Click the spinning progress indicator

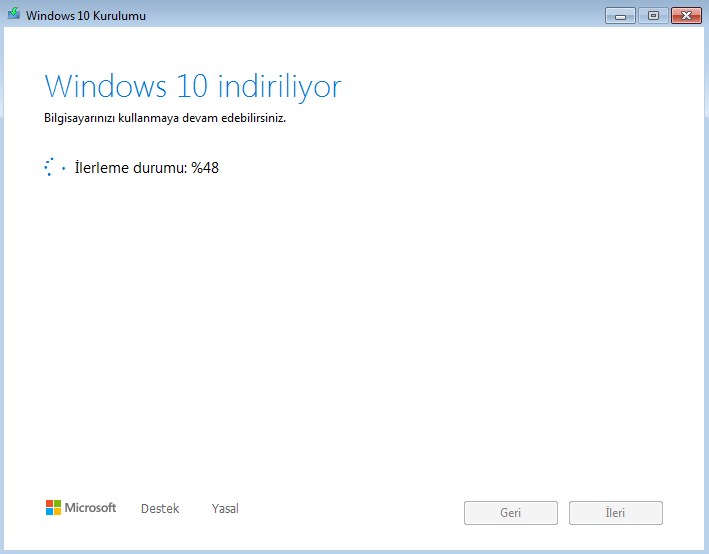coord(55,167)
